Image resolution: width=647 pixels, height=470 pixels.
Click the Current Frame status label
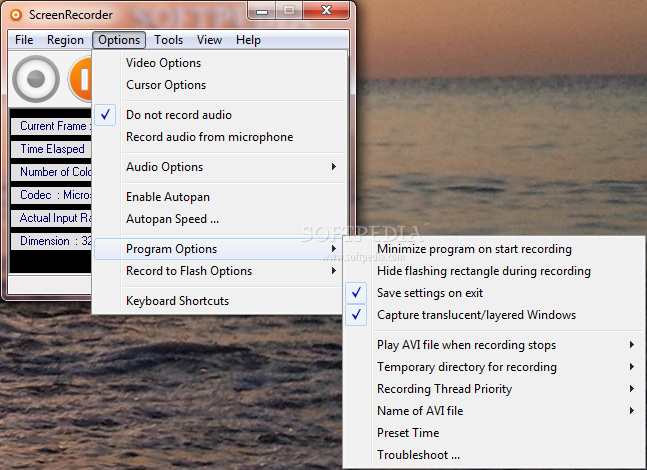click(x=51, y=126)
